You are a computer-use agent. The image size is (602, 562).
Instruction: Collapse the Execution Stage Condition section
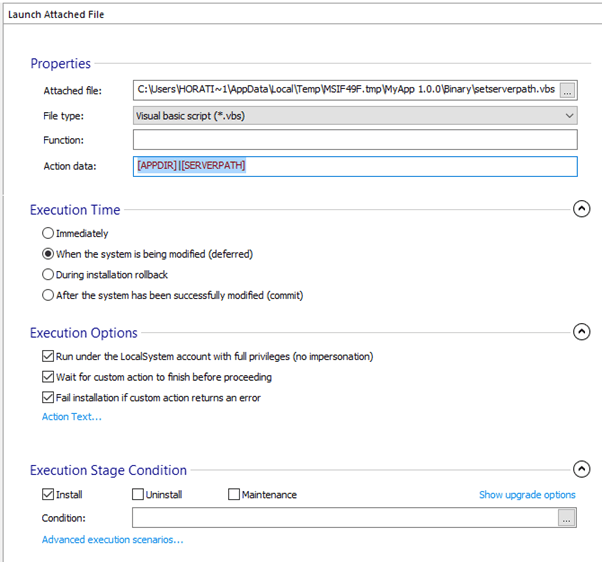(581, 469)
